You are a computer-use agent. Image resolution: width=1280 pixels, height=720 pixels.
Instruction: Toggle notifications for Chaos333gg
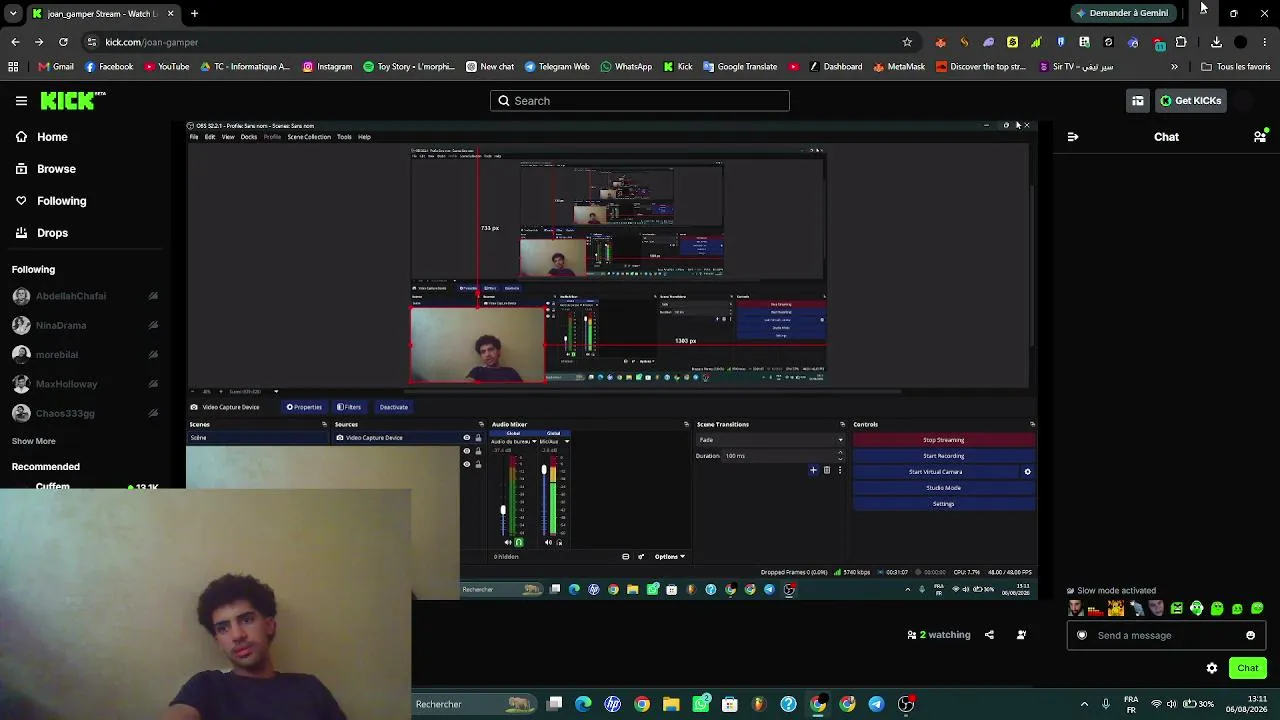click(153, 413)
